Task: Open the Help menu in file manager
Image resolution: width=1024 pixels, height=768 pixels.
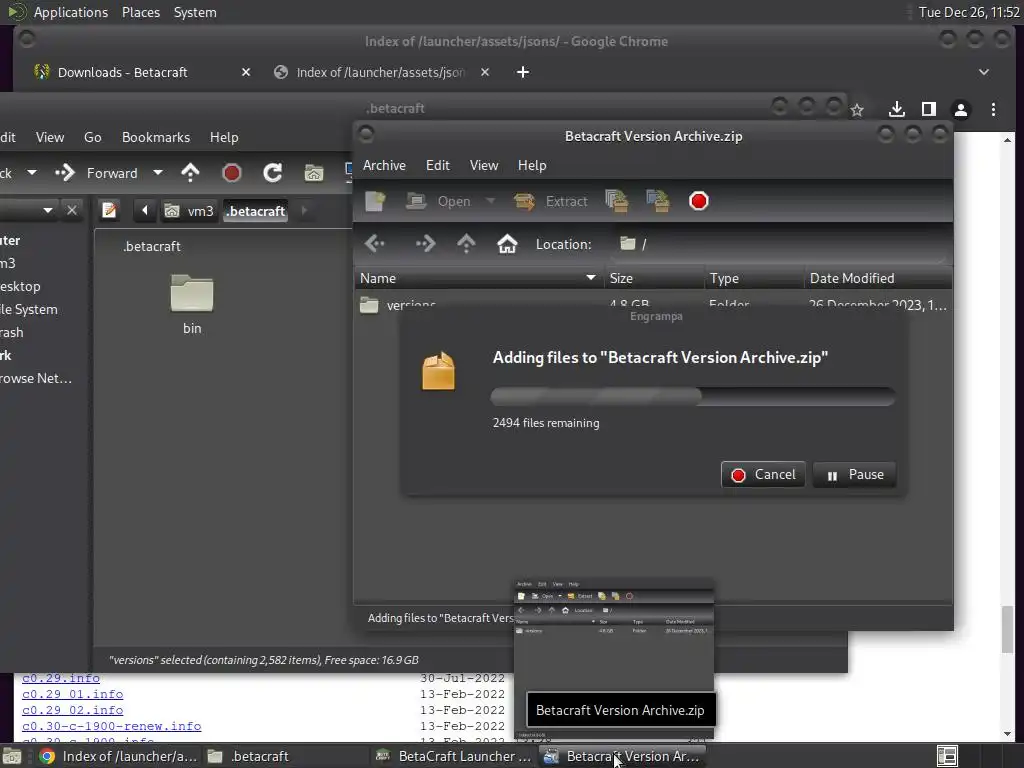Action: [x=224, y=137]
